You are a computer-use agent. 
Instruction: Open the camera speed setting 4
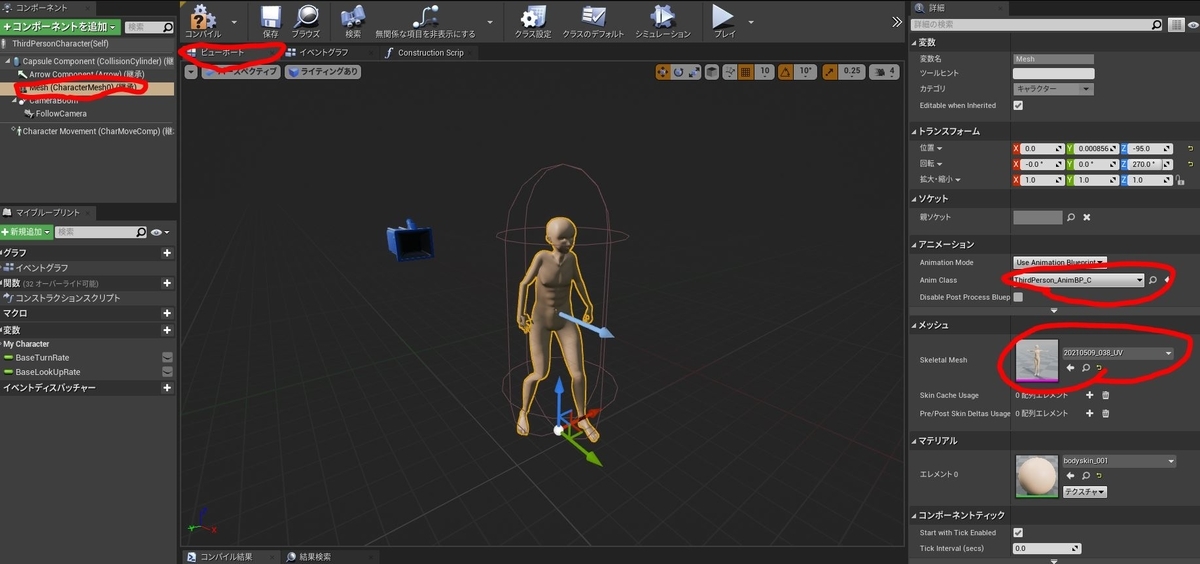pyautogui.click(x=886, y=72)
